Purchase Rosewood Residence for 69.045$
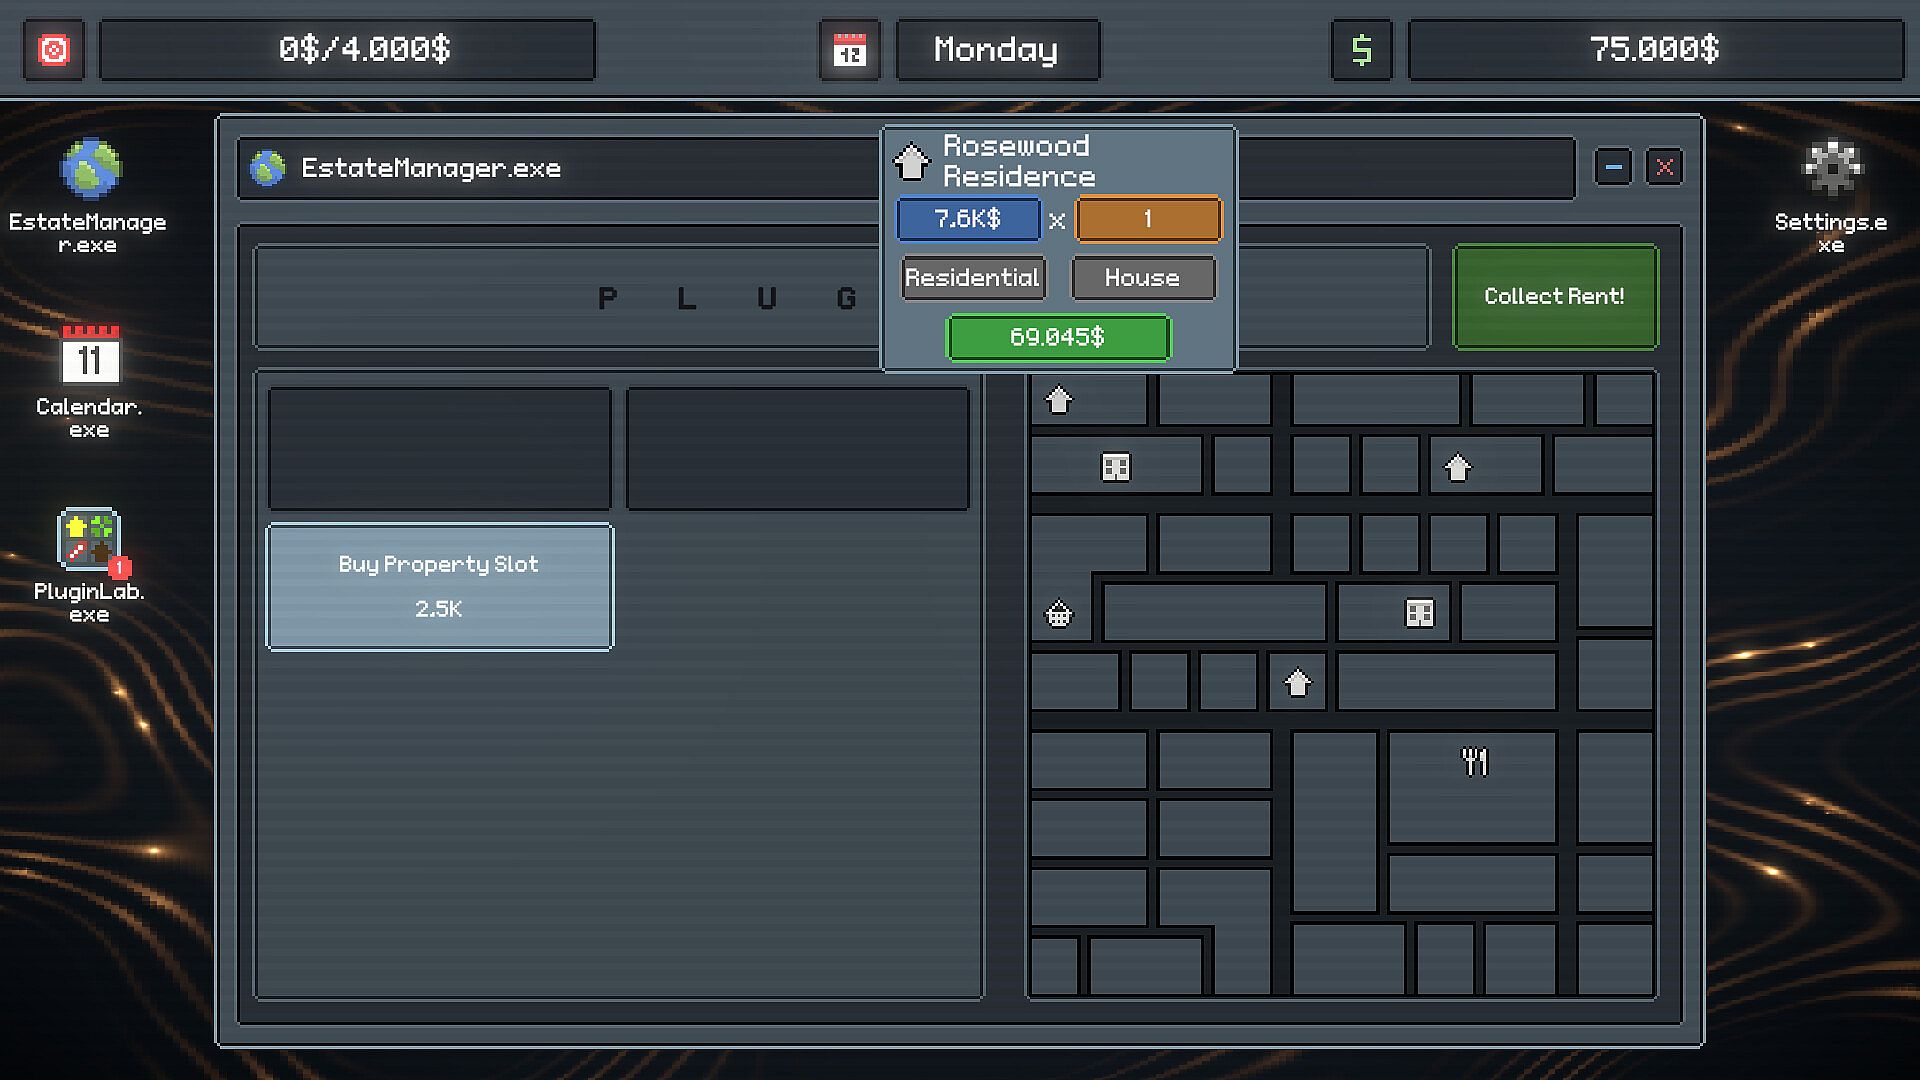The width and height of the screenshot is (1920, 1080). click(x=1057, y=337)
